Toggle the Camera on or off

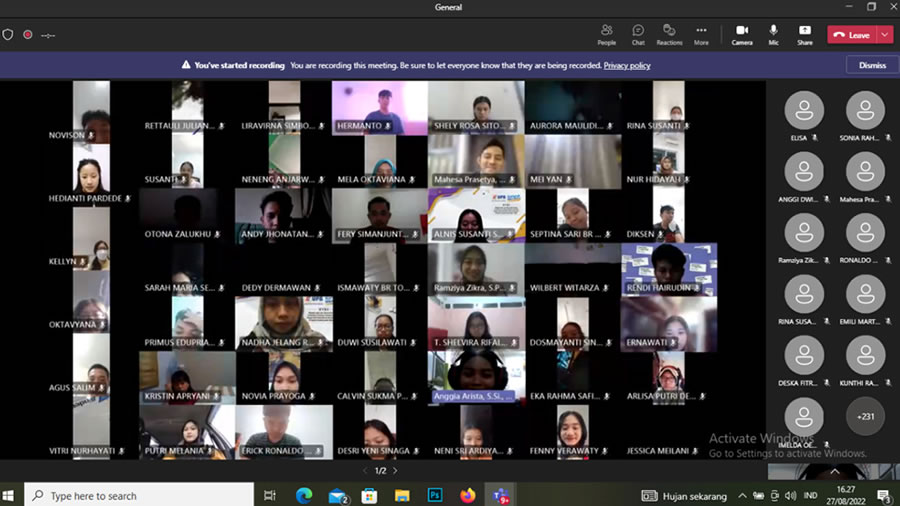(x=742, y=34)
